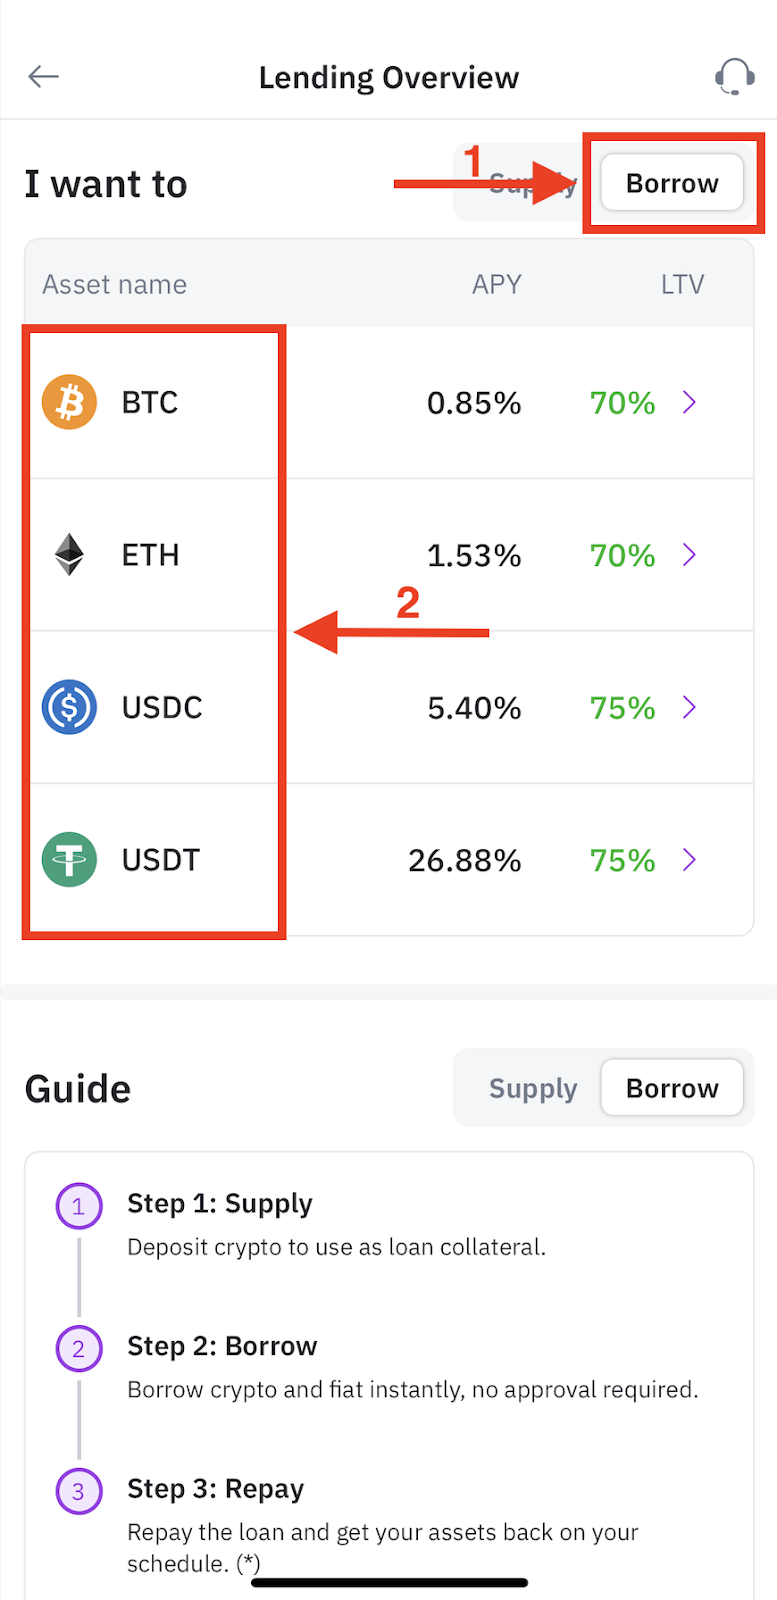
Task: Click the LTV column header
Action: (x=682, y=285)
